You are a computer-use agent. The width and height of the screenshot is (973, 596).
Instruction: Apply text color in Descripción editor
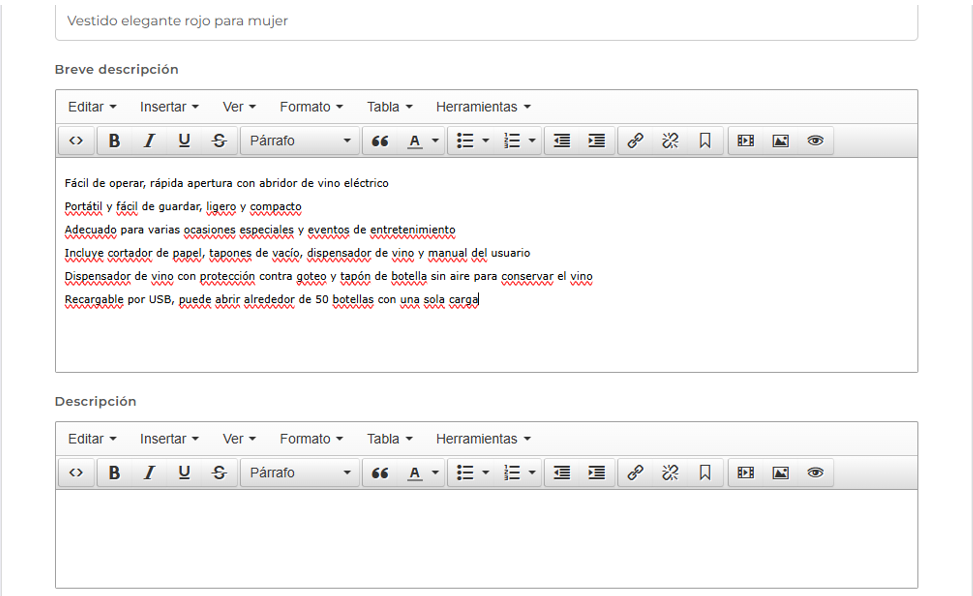point(415,473)
